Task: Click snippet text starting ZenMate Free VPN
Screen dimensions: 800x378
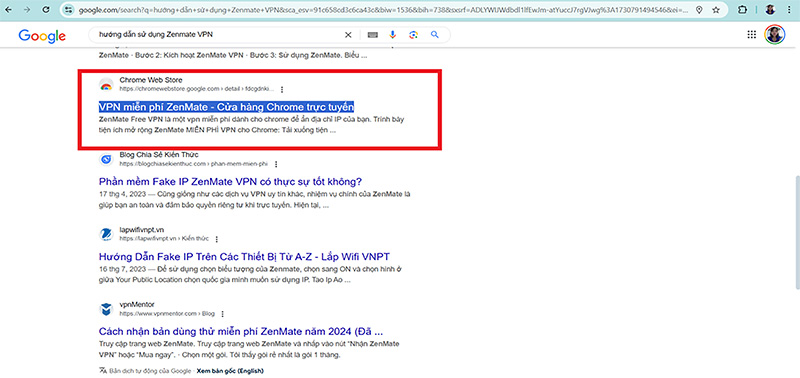Action: tap(252, 124)
